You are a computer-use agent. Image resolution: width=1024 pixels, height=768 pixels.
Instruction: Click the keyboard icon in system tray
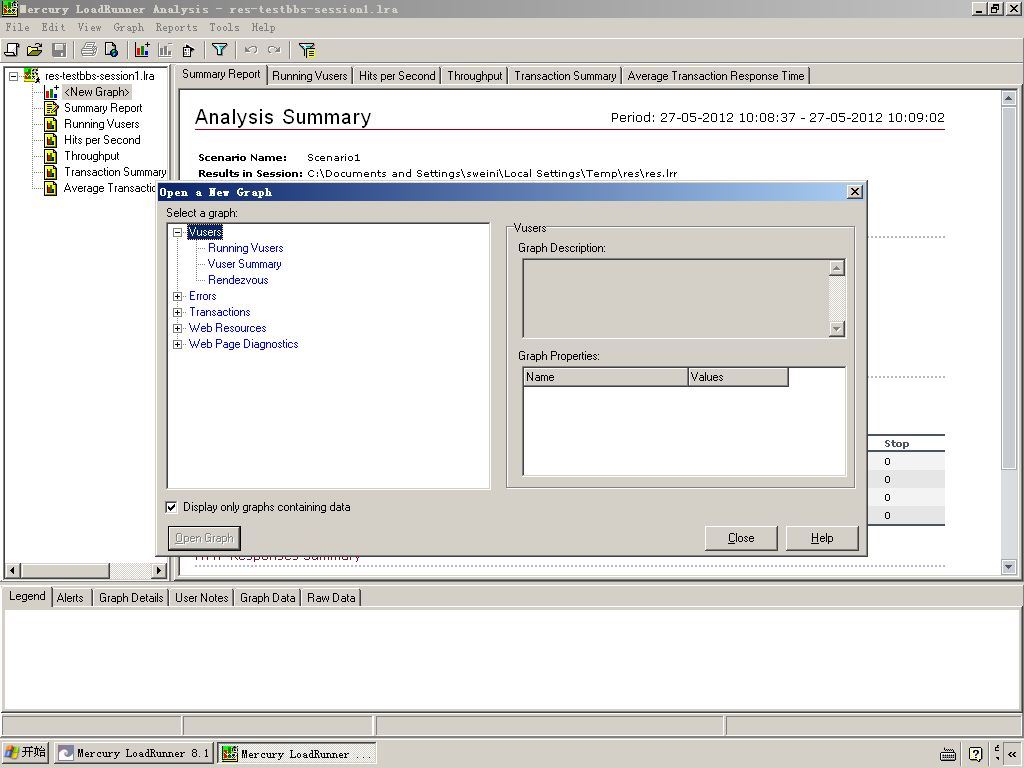click(948, 754)
